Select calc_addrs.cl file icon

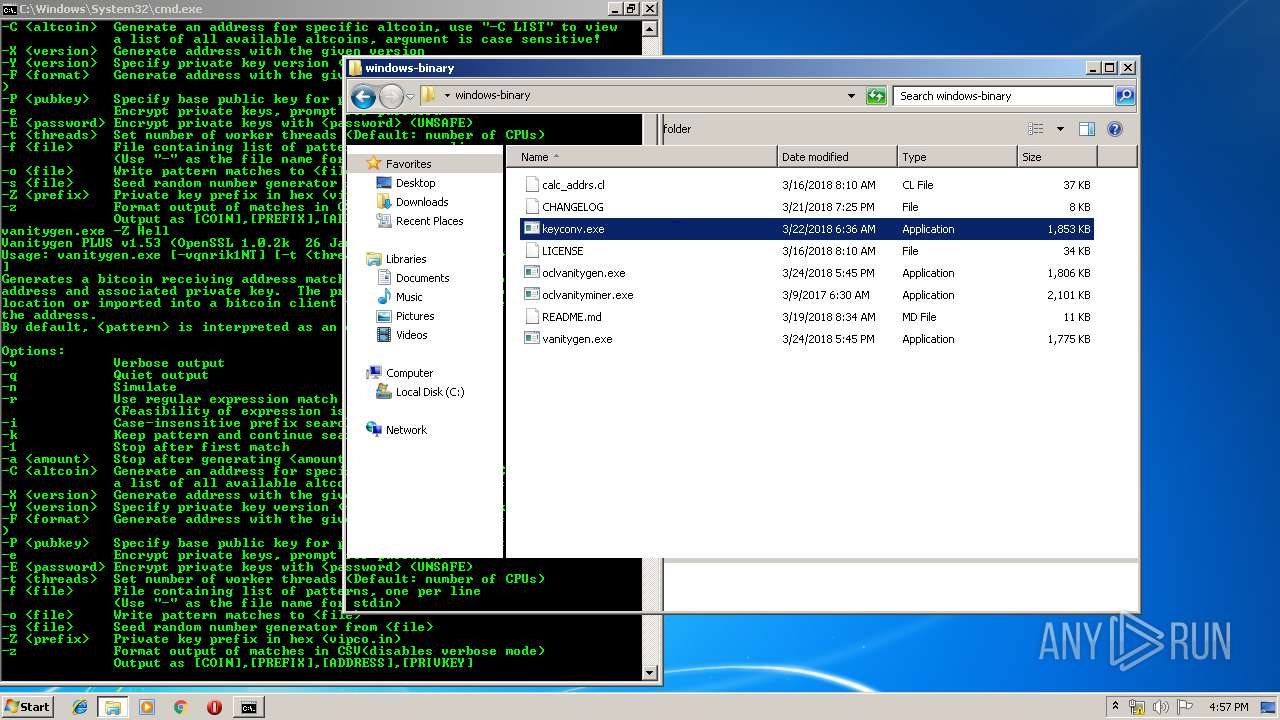pyautogui.click(x=532, y=185)
